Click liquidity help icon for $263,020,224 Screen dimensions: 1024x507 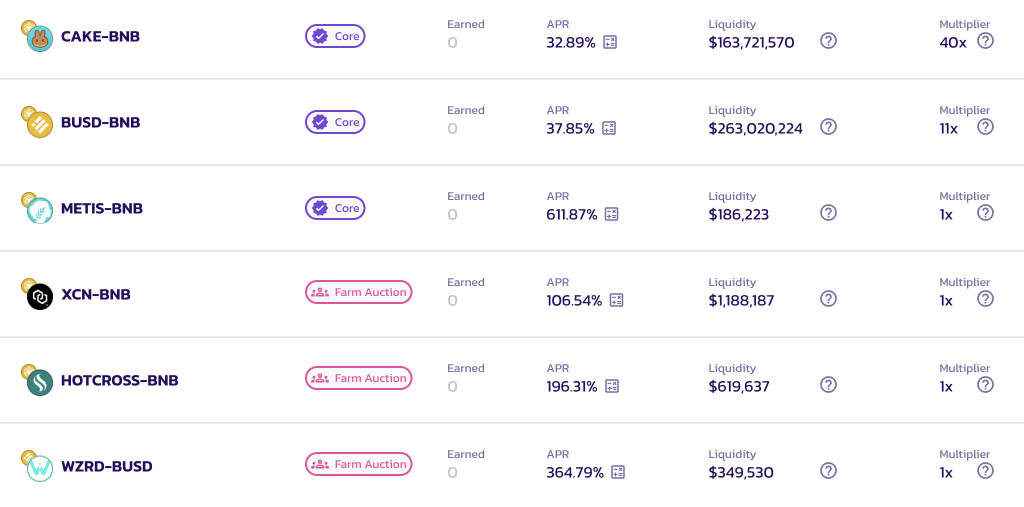point(828,127)
